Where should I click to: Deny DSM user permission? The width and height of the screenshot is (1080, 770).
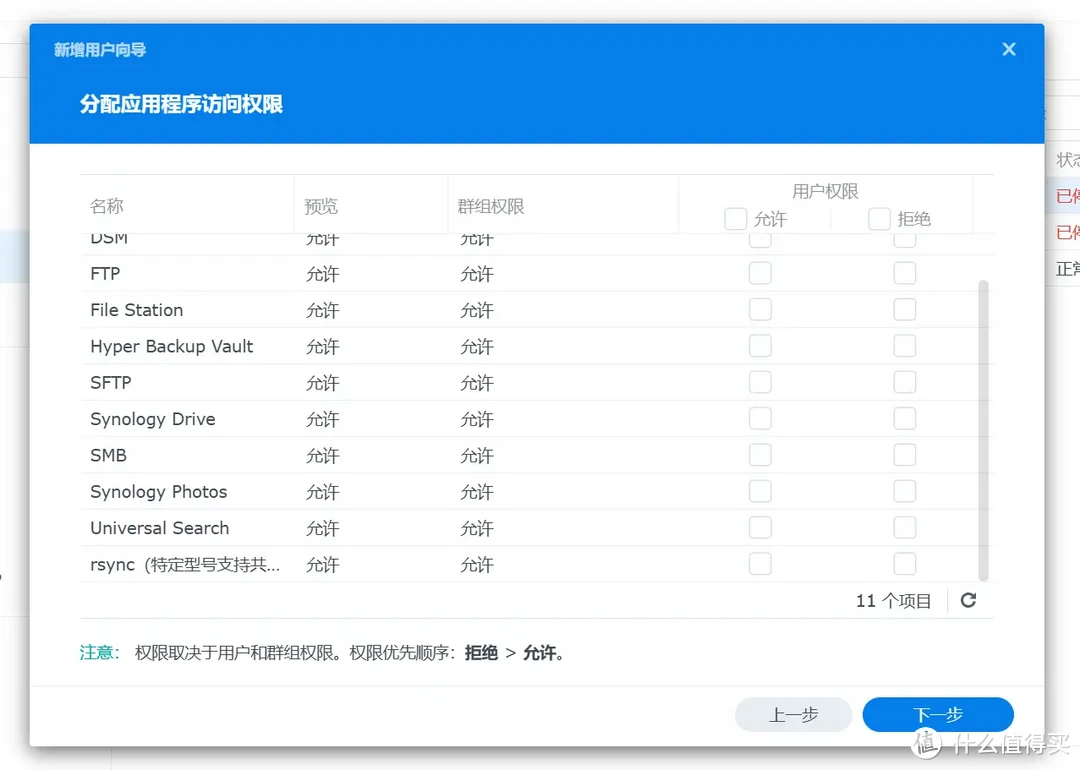(x=904, y=238)
